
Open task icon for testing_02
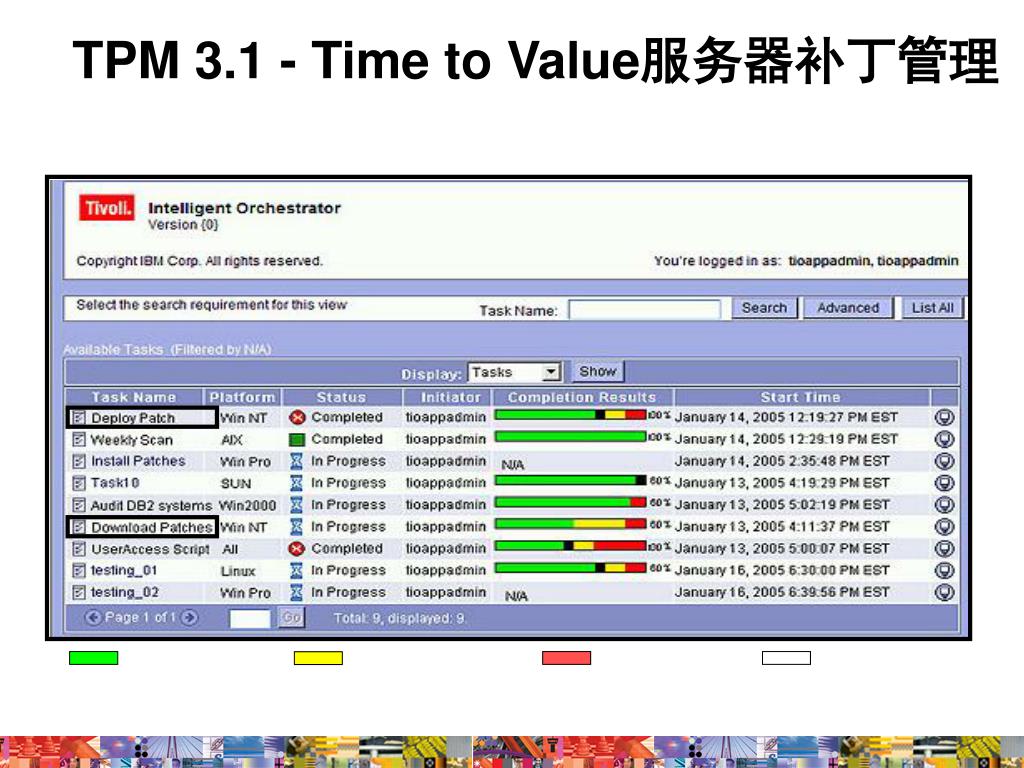(79, 592)
